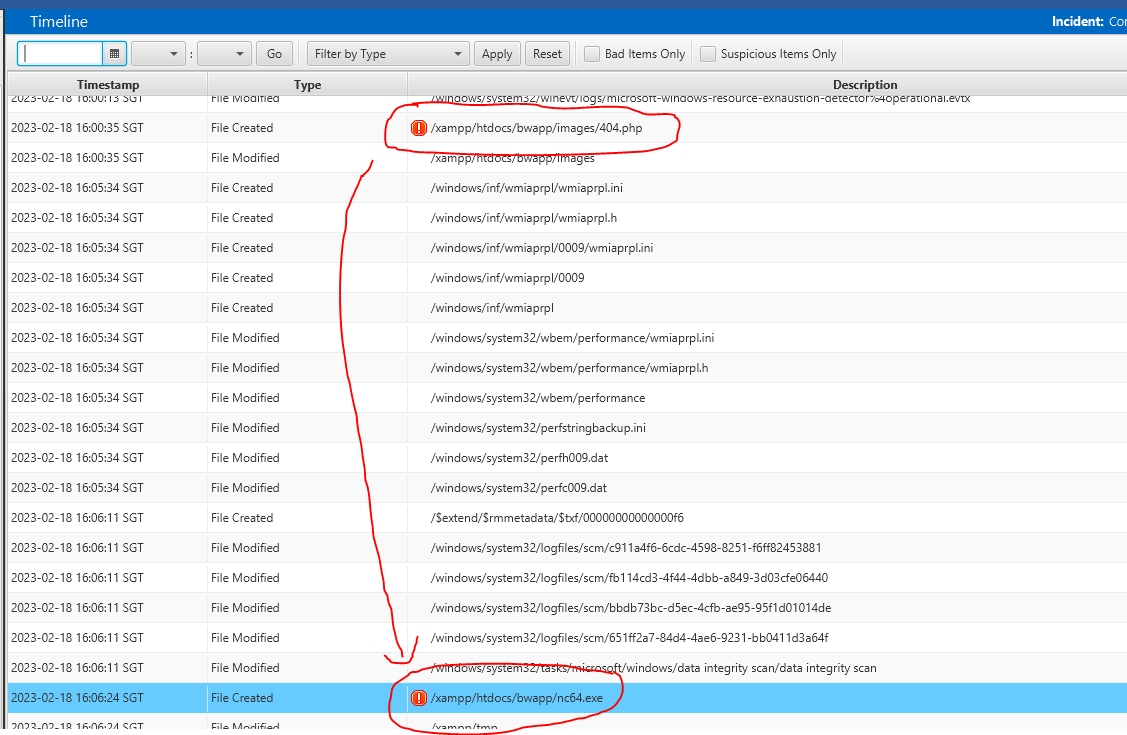Open the calendar date picker icon
1127x735 pixels.
pyautogui.click(x=115, y=54)
